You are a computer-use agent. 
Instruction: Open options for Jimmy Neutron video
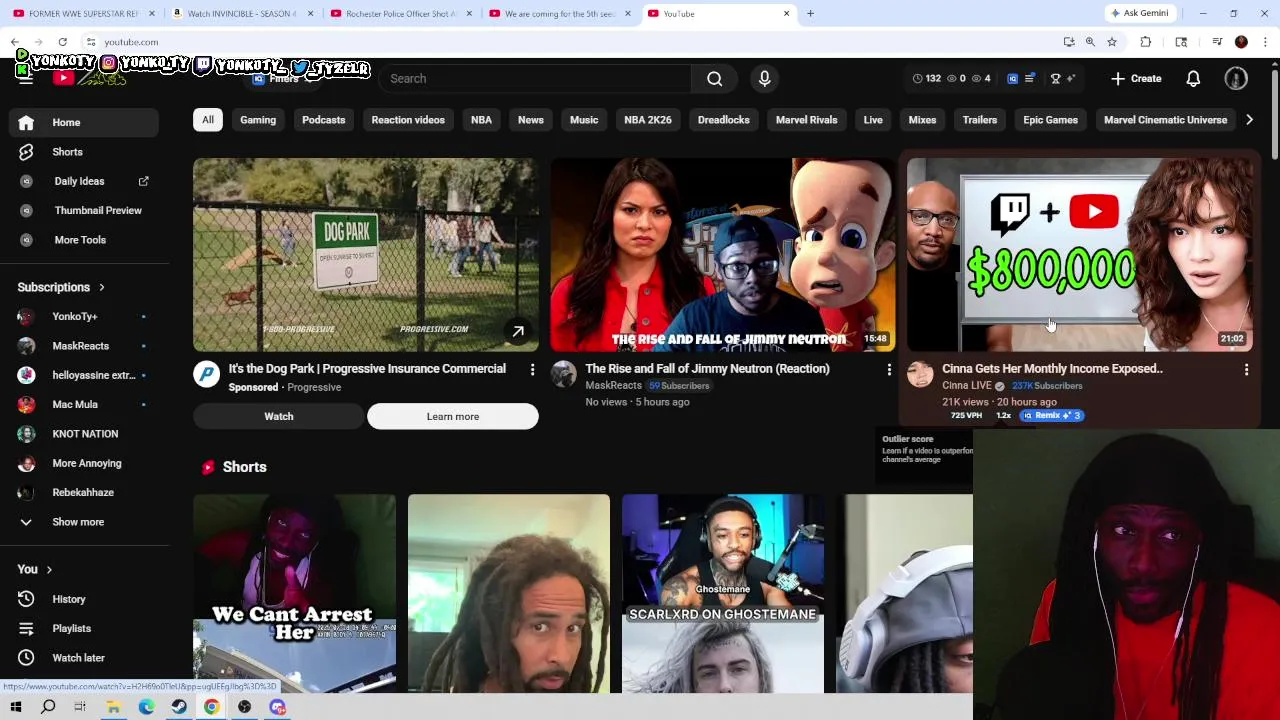point(889,370)
